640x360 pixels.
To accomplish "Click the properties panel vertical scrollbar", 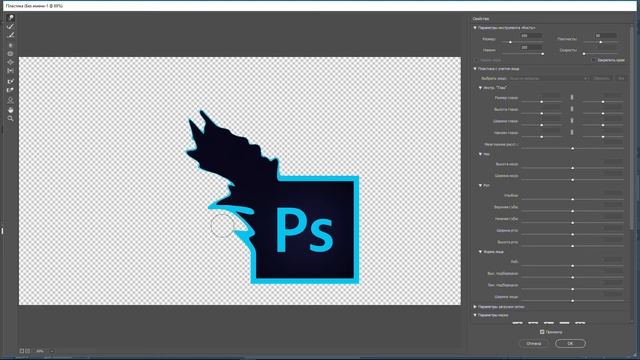I will (x=632, y=129).
